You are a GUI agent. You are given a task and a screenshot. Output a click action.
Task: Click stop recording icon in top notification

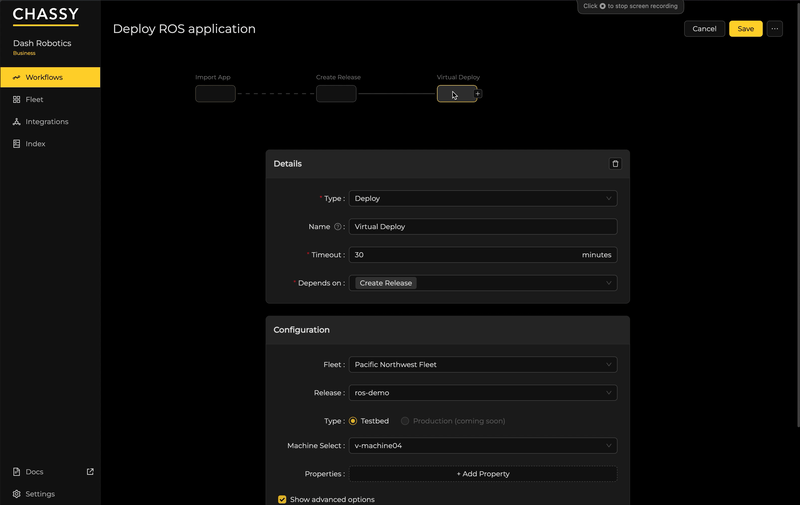coord(602,6)
